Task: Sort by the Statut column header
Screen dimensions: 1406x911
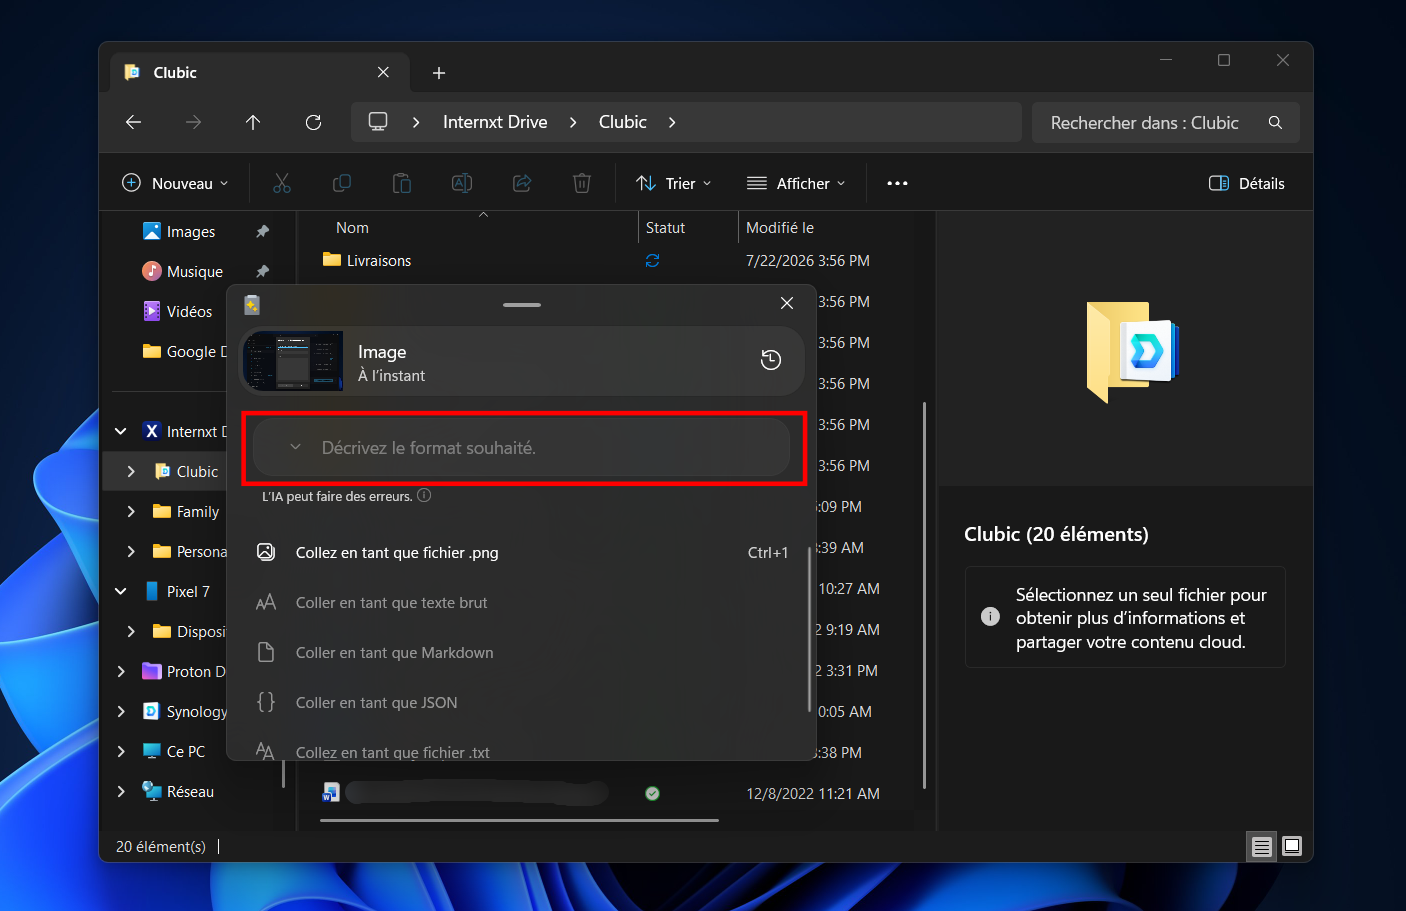Action: coord(665,228)
